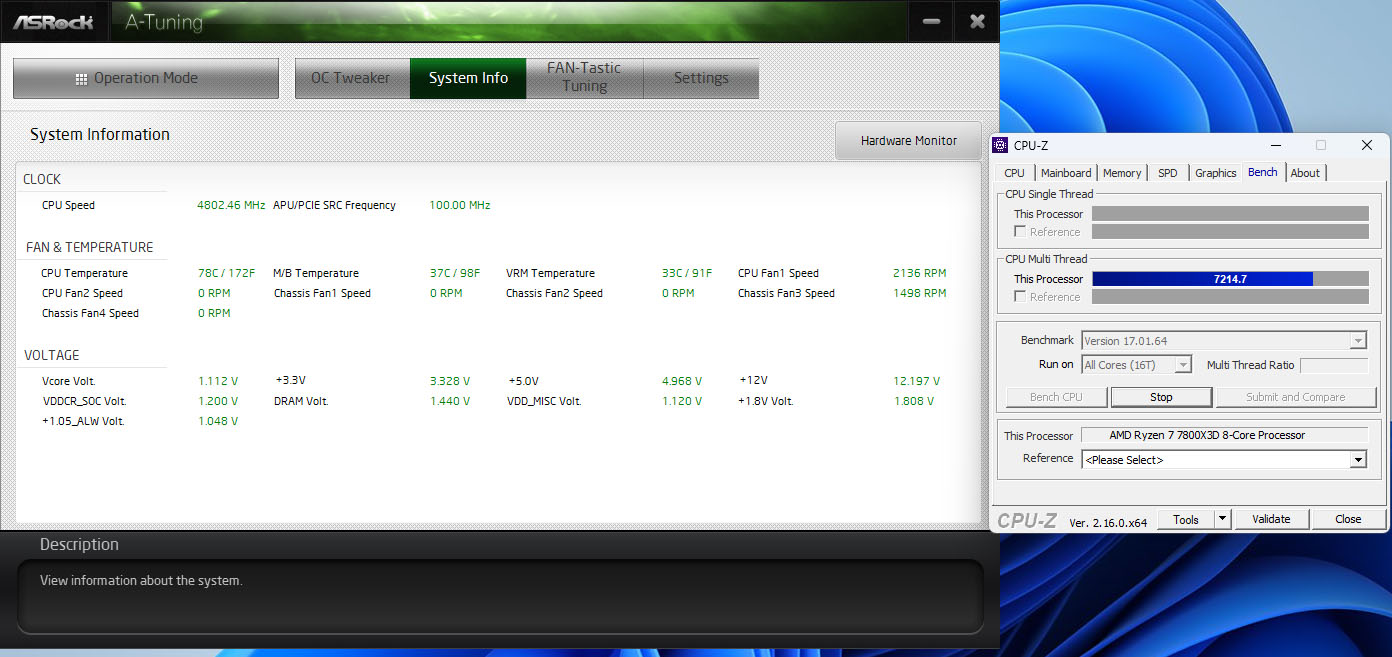The image size is (1392, 657).
Task: Click VDD_MISC Volt. value 1.120 V
Action: (x=682, y=401)
